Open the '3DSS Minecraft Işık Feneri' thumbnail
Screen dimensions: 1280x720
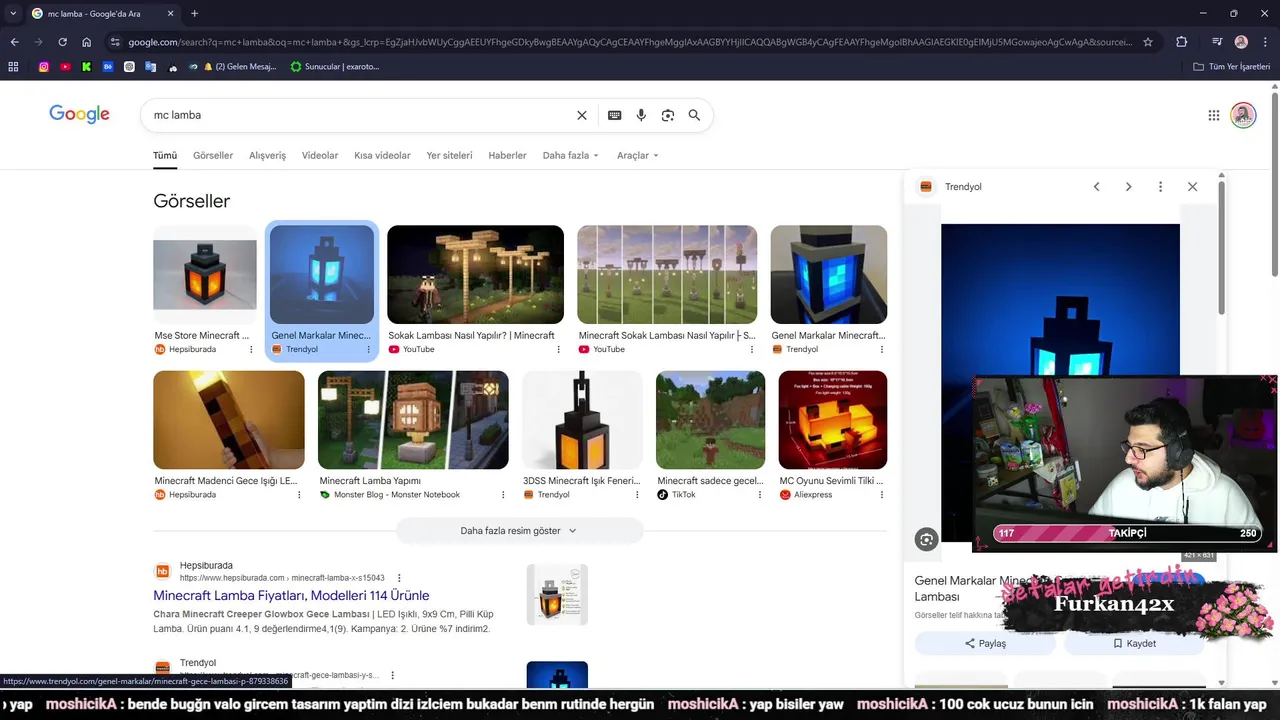point(582,420)
